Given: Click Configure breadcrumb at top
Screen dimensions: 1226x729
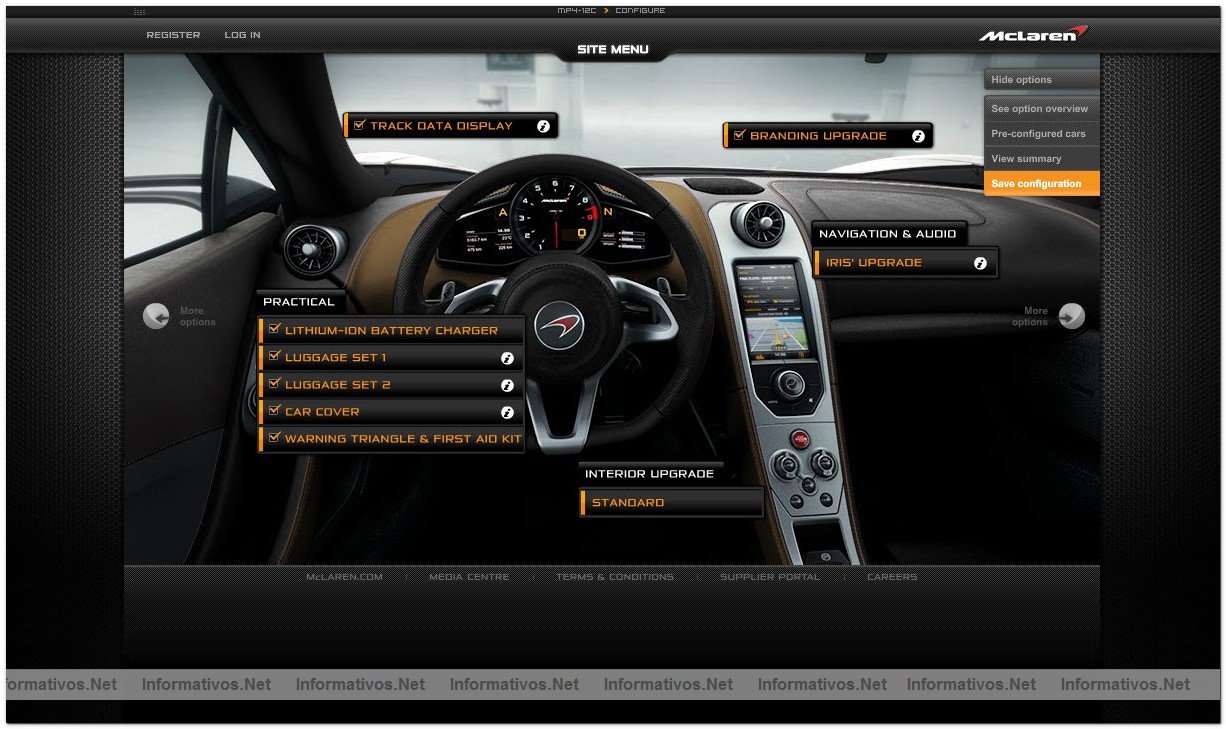Looking at the screenshot, I should coord(640,11).
